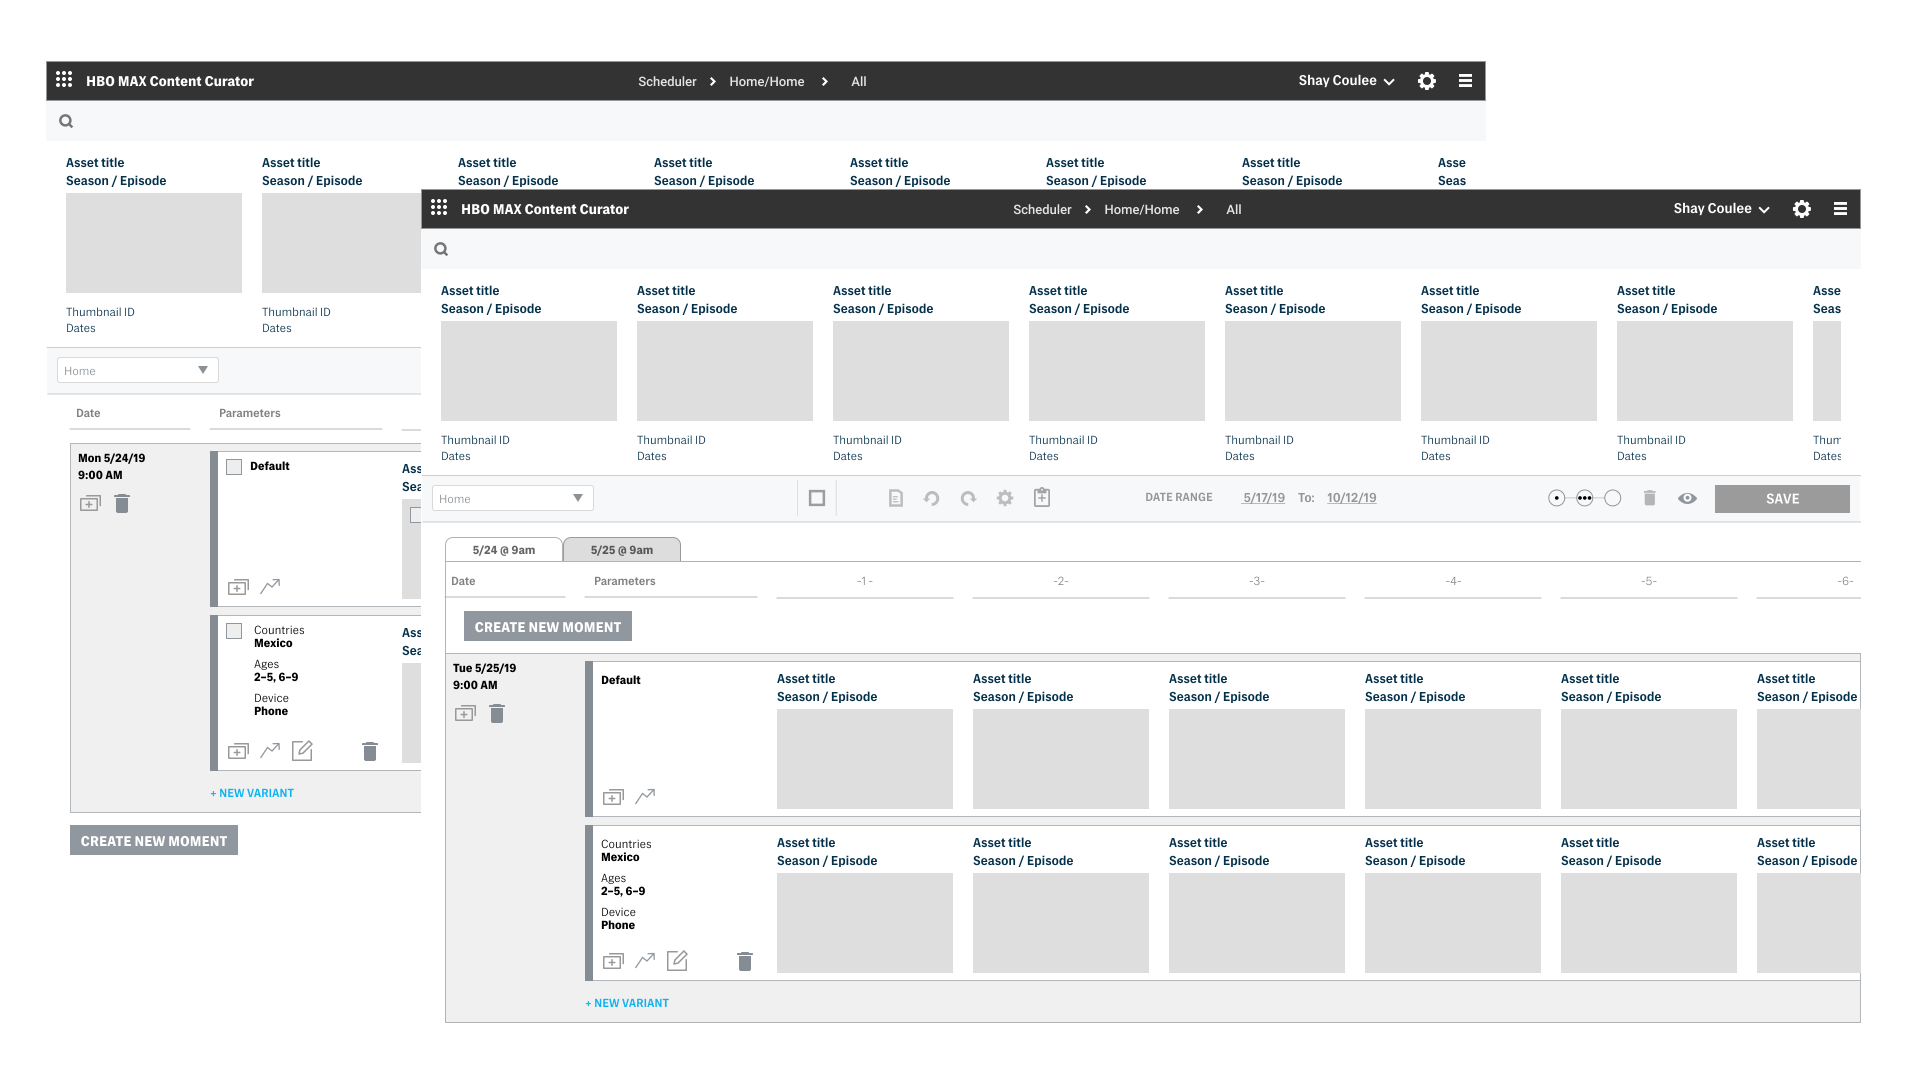Screen dimensions: 1920x1080
Task: Click the -2- column header
Action: (x=1061, y=581)
